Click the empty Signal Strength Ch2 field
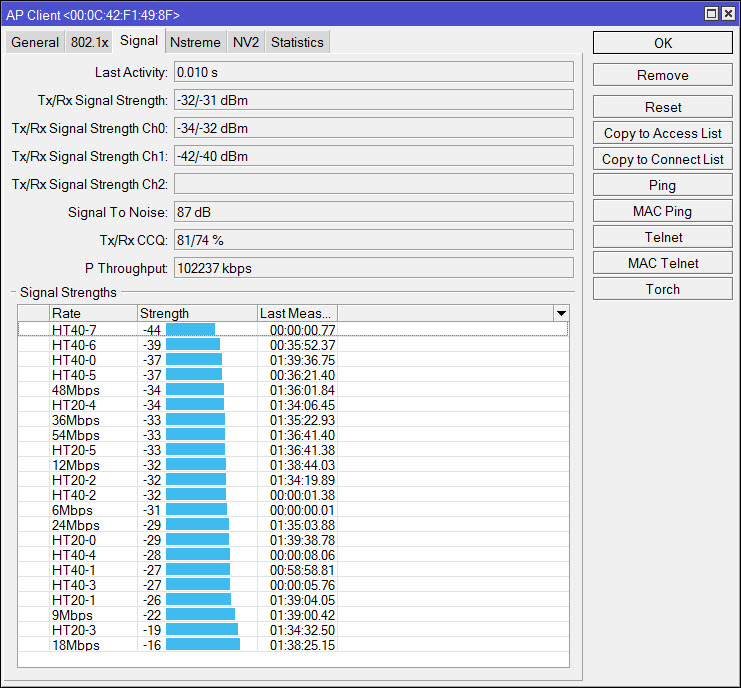The image size is (741, 688). click(374, 184)
